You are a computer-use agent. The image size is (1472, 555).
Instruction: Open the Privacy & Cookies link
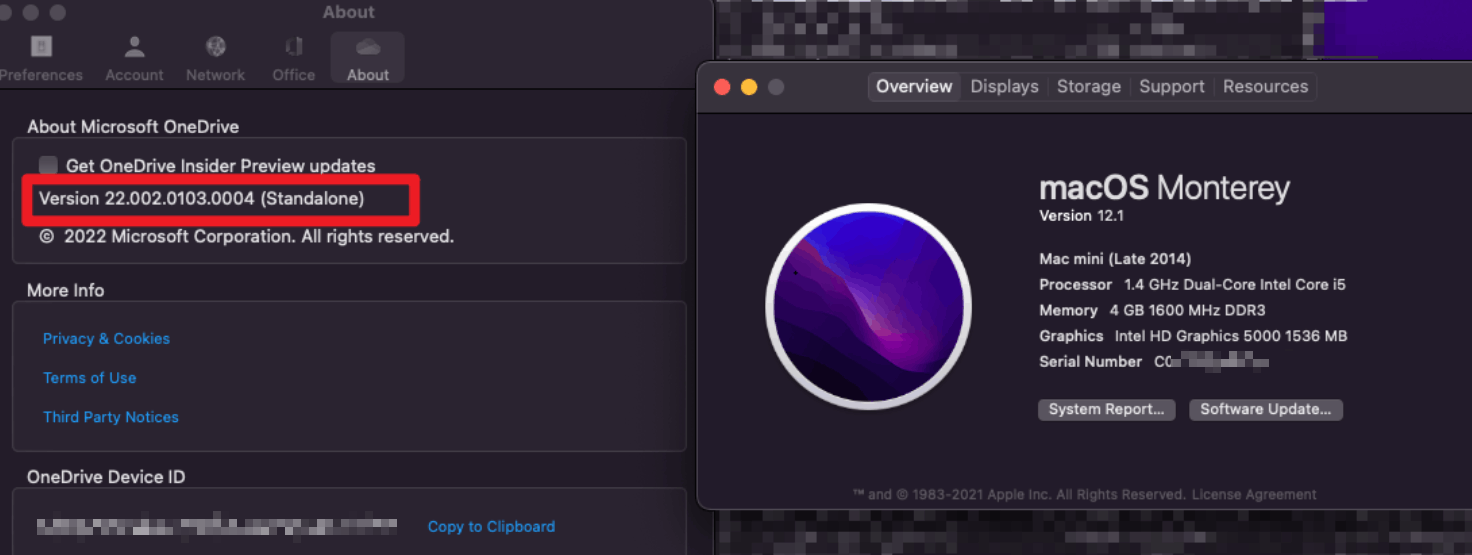click(x=106, y=339)
